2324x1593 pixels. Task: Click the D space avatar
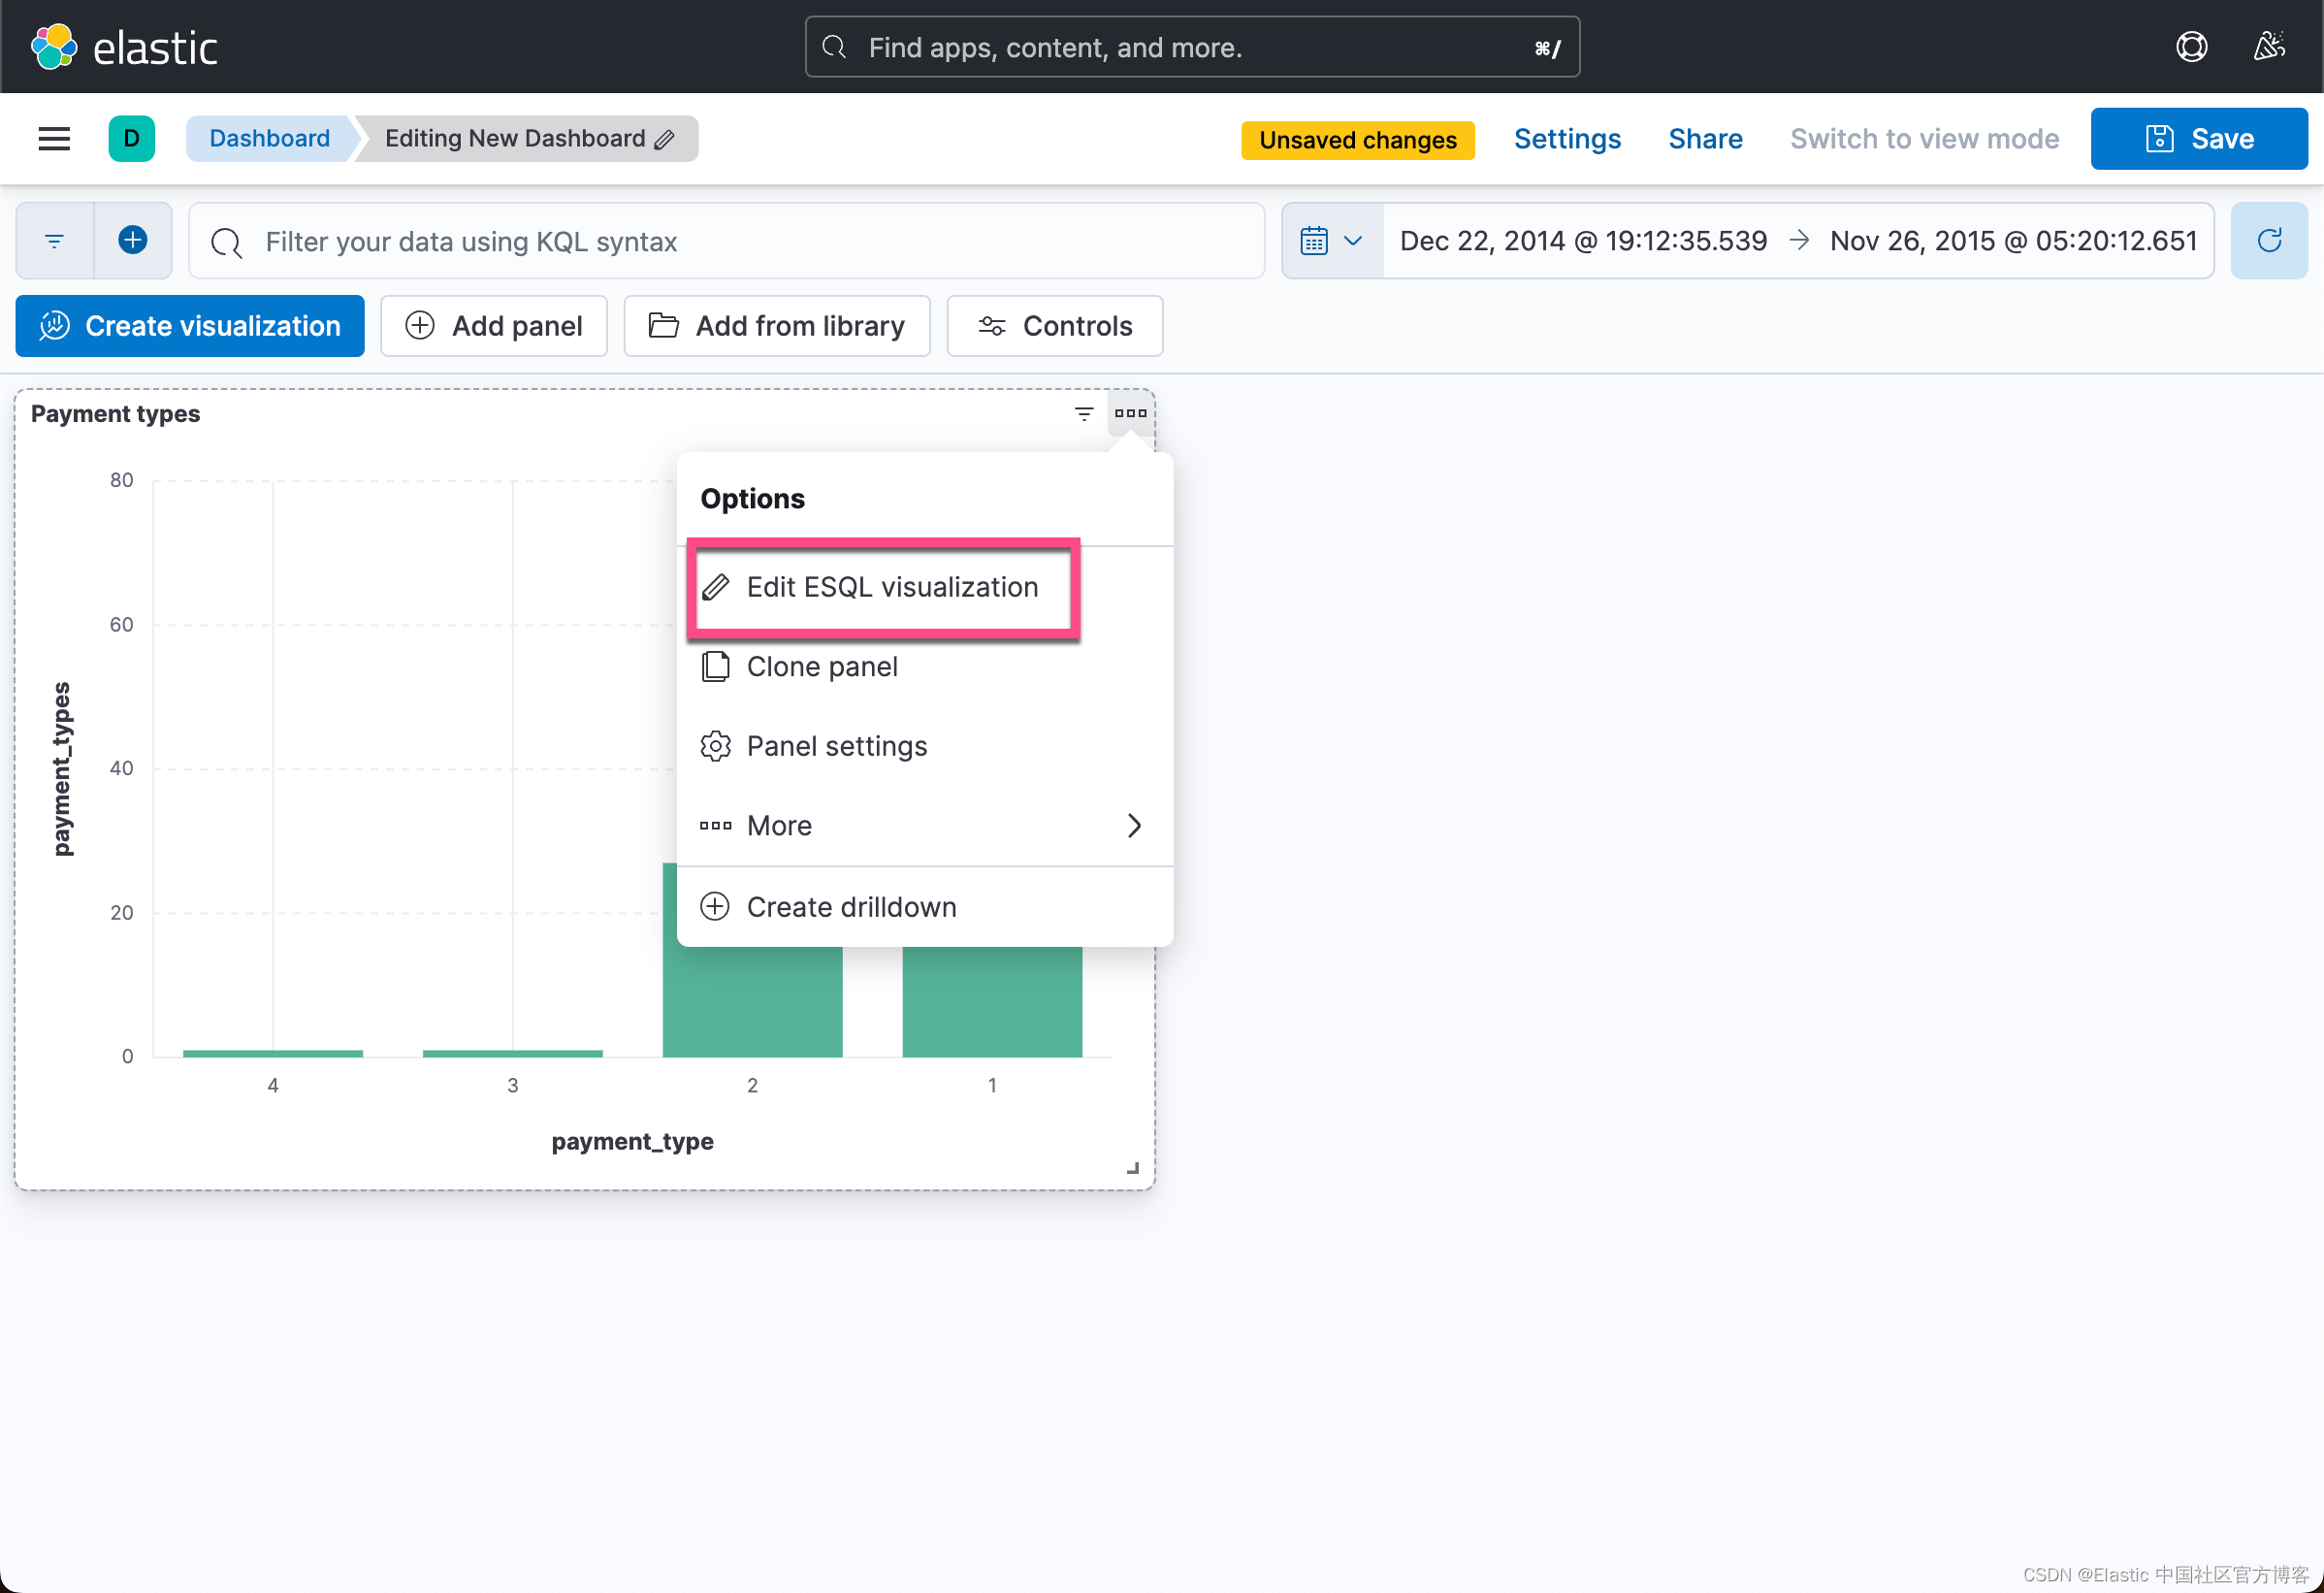click(x=131, y=139)
